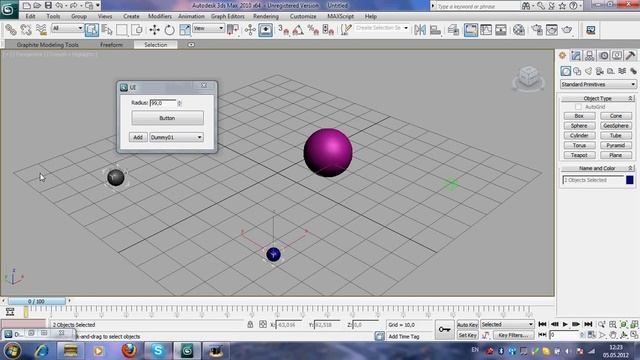Open the Rendering menu
Image resolution: width=640 pixels, height=360 pixels.
(x=266, y=16)
